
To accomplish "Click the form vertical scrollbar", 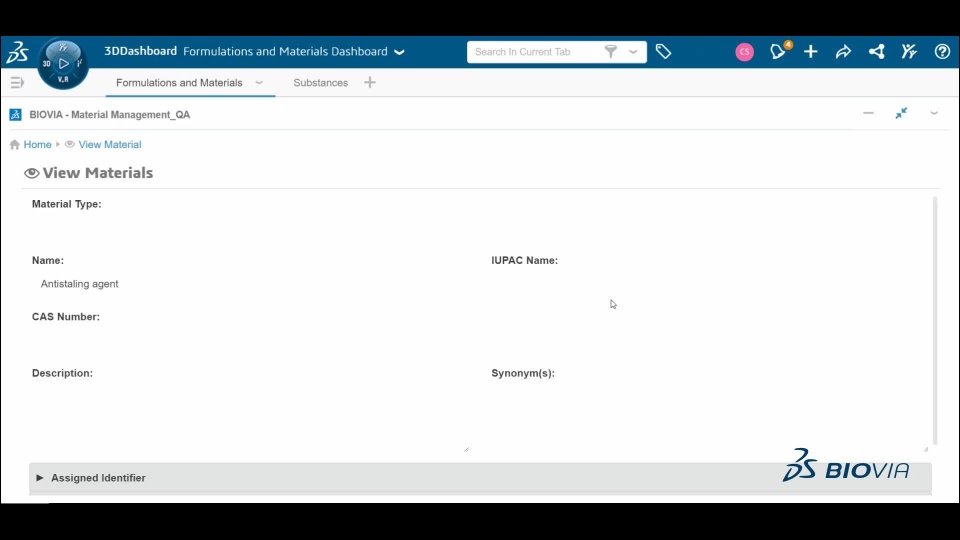I will (935, 320).
